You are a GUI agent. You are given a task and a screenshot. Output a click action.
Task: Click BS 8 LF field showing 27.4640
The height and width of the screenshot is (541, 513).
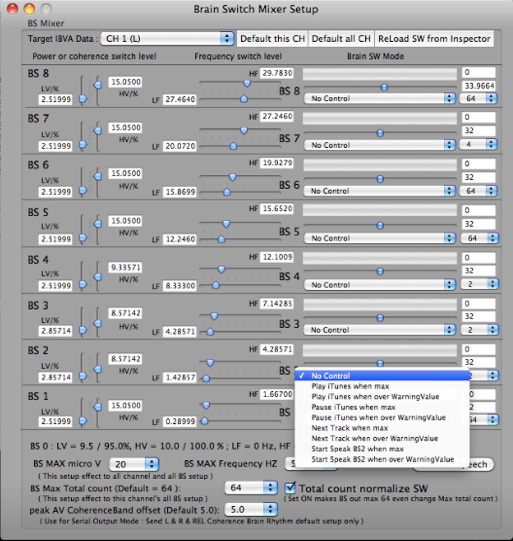[180, 99]
